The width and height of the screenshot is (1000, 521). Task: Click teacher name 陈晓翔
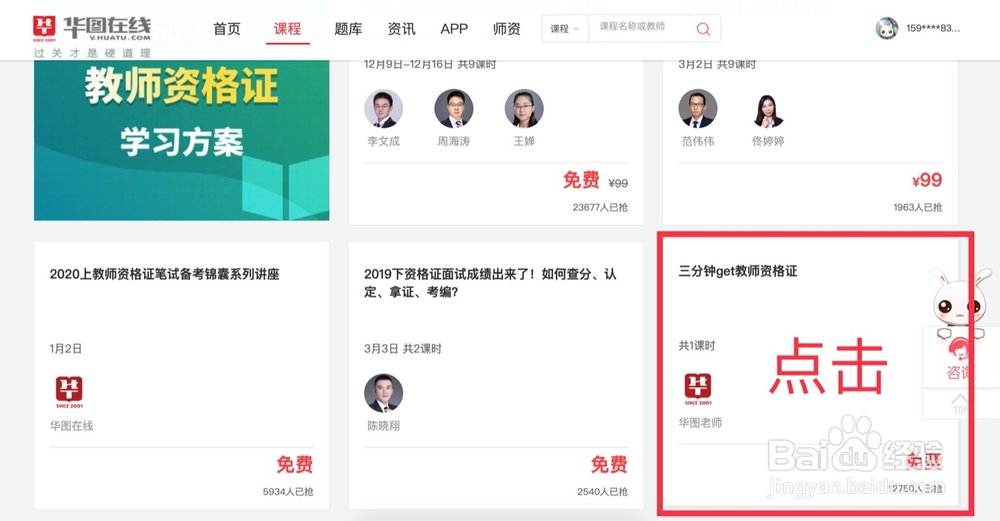(383, 425)
